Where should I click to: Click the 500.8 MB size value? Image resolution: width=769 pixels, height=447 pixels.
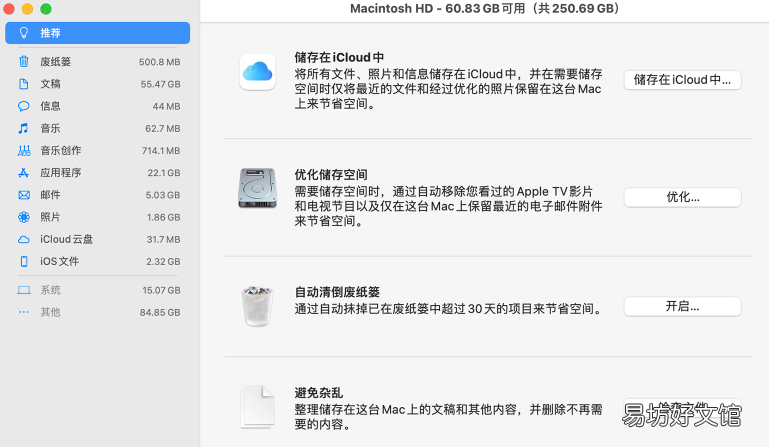[159, 62]
